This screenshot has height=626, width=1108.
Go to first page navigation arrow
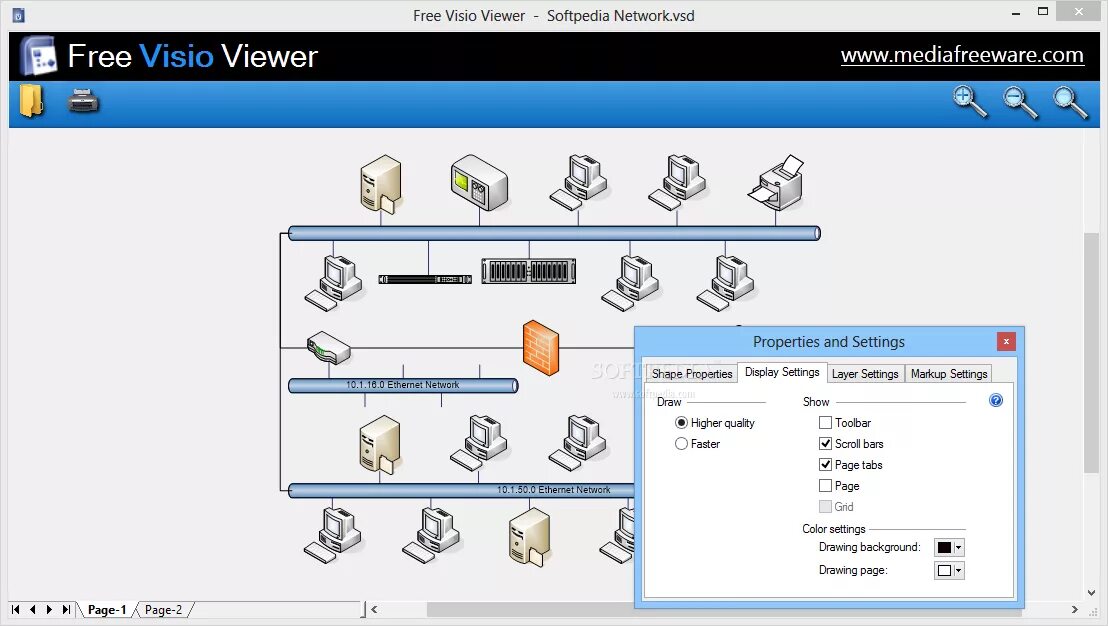(x=16, y=609)
